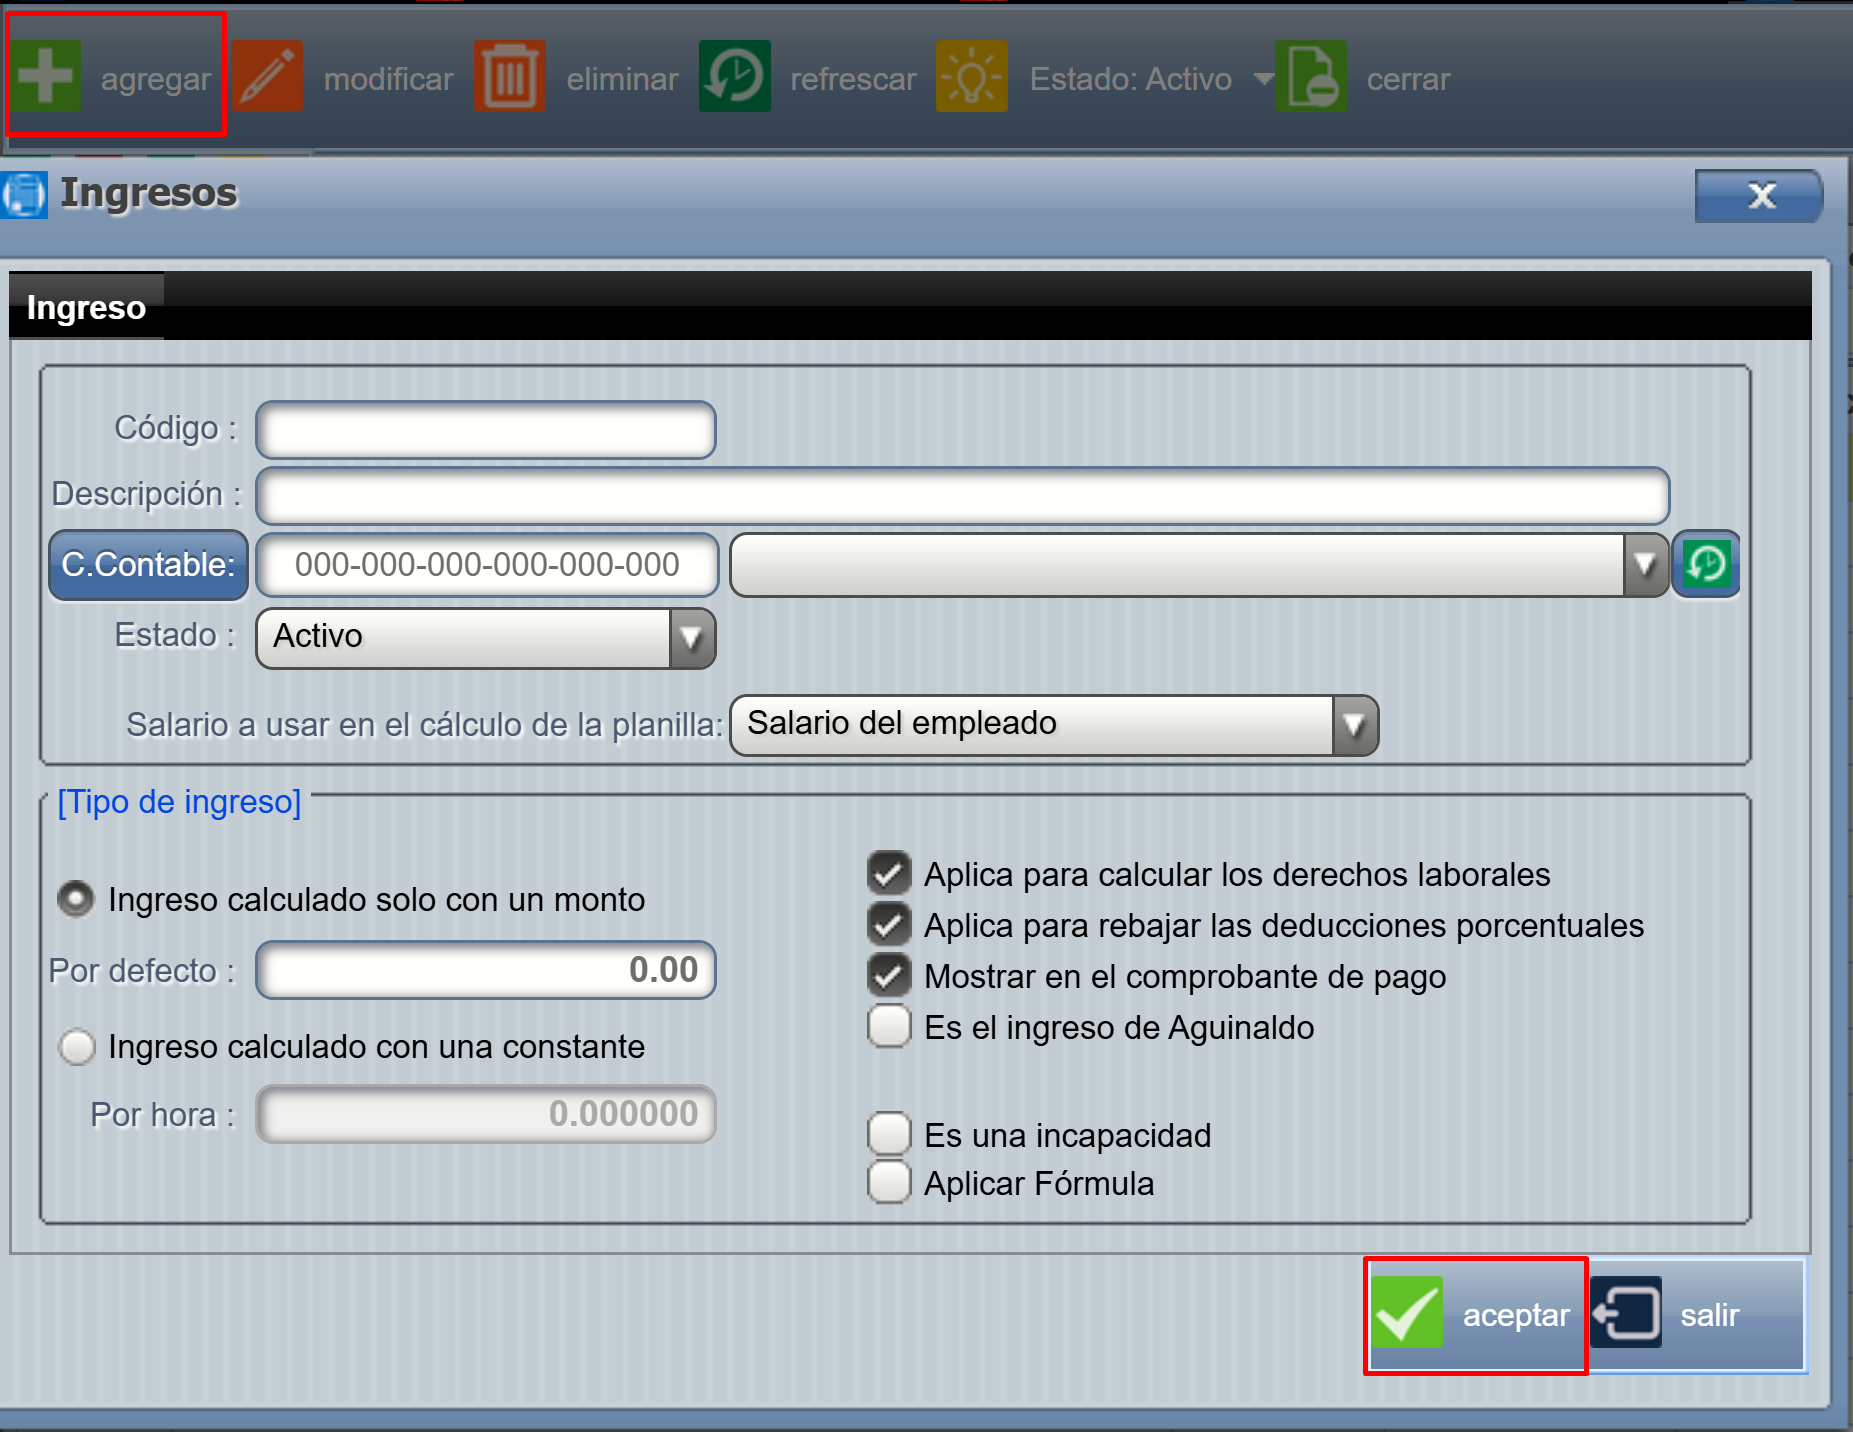Click the aceptar button
The height and width of the screenshot is (1432, 1853).
(x=1475, y=1314)
